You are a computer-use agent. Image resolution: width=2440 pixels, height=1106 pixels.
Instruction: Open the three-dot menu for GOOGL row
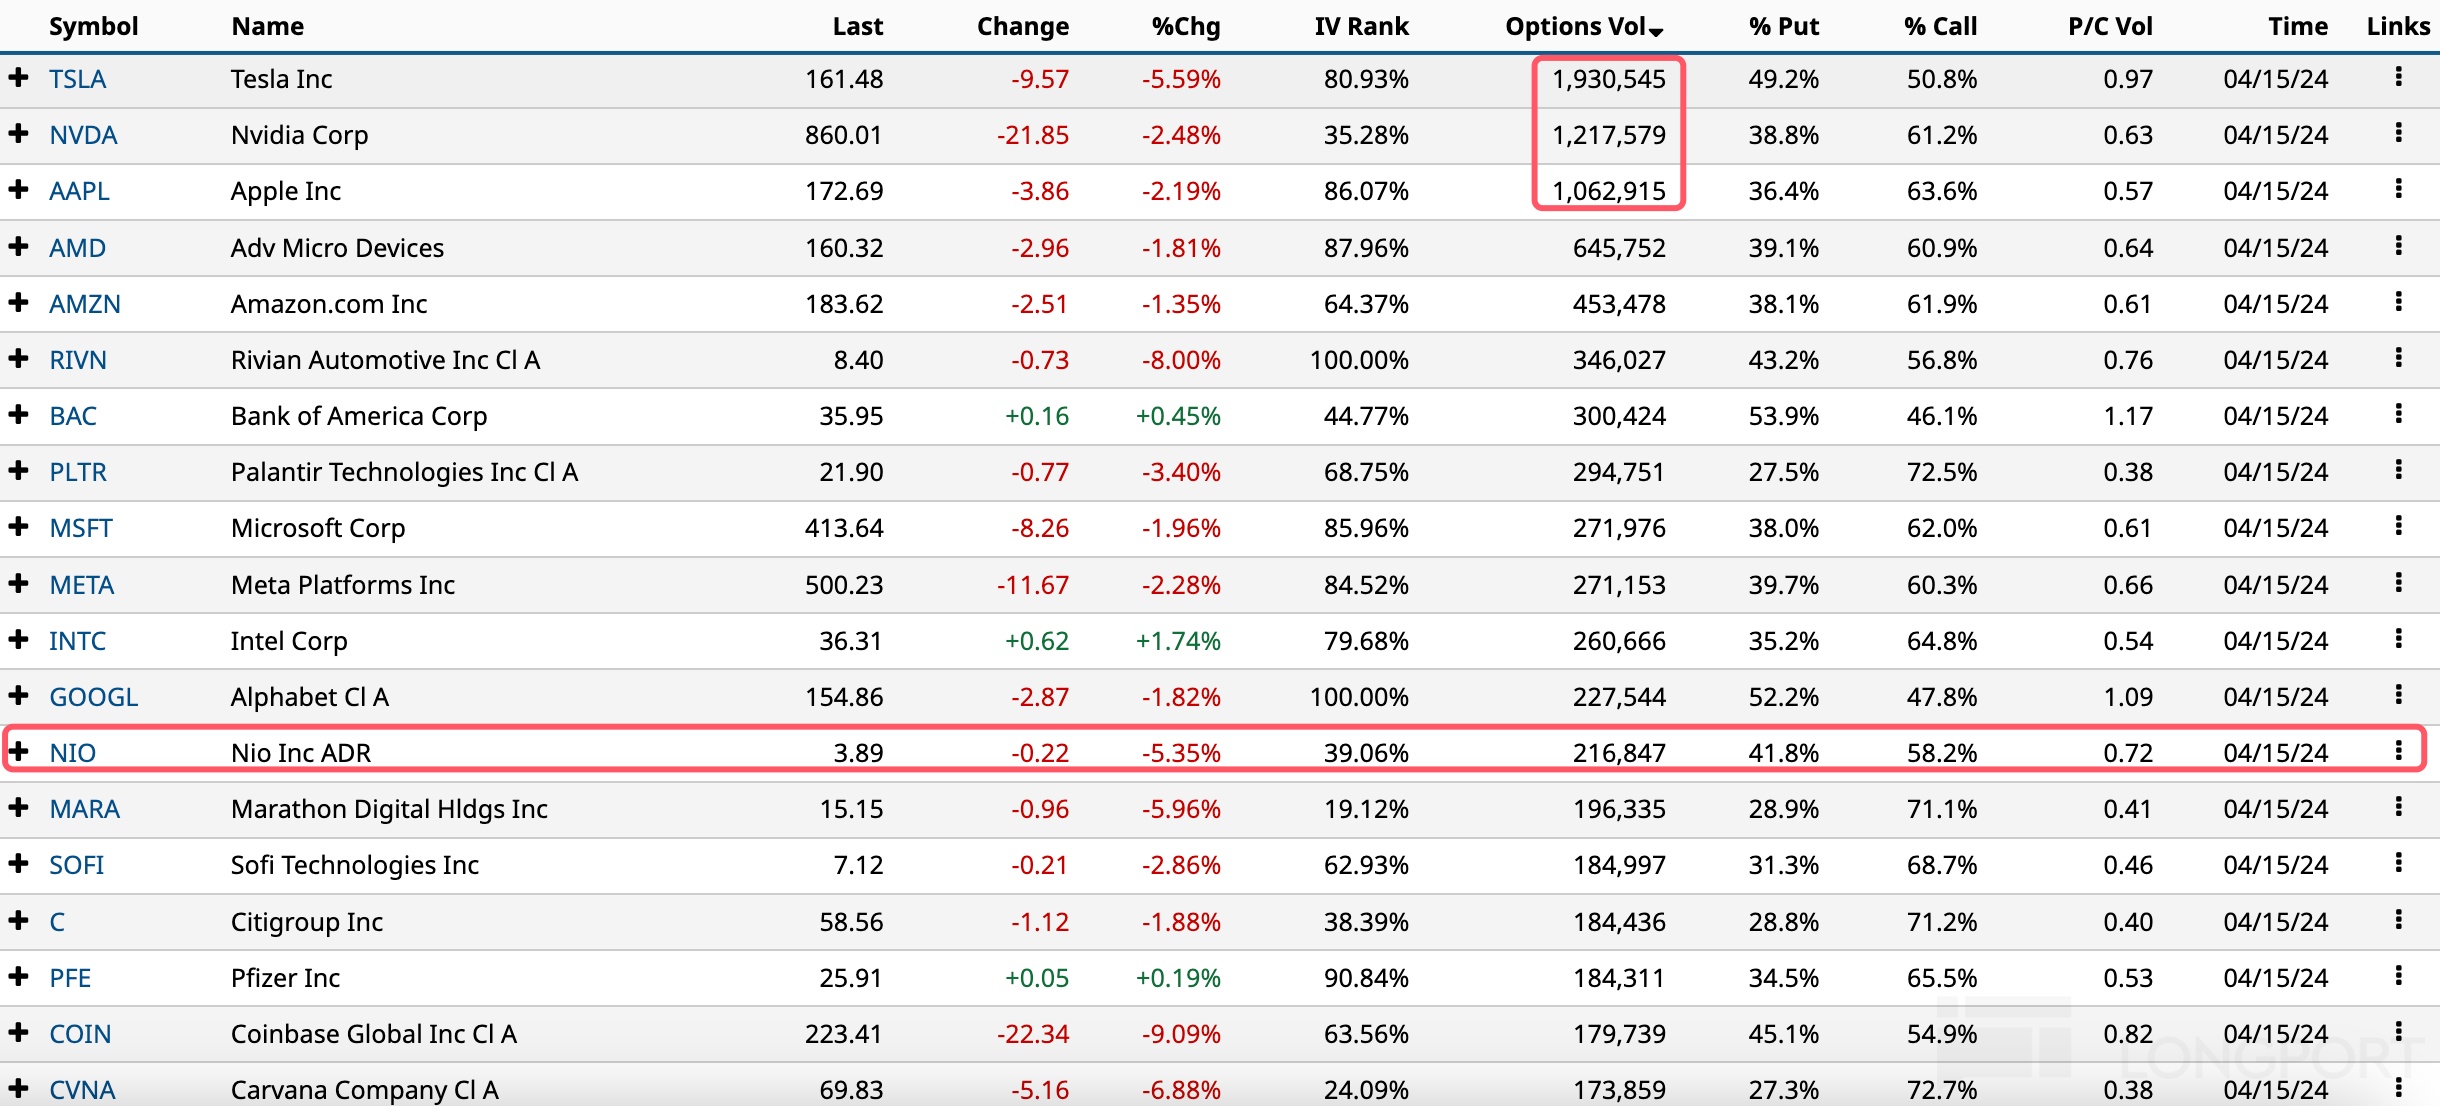2398,695
